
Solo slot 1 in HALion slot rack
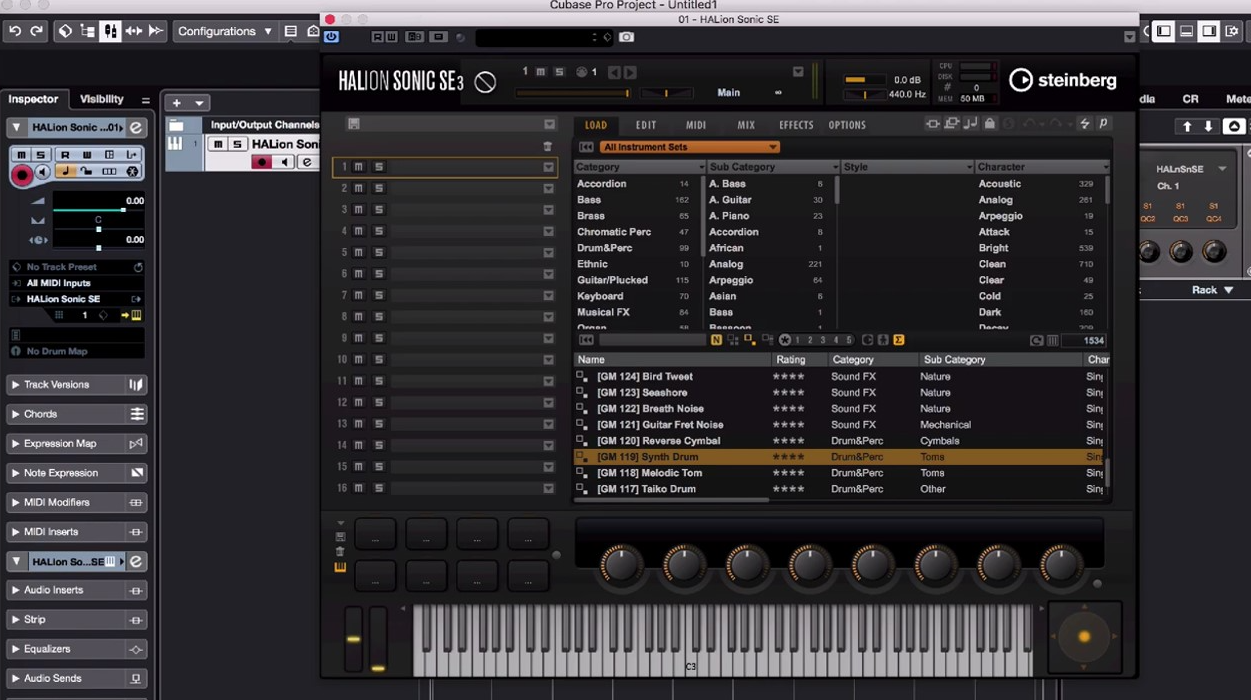click(378, 167)
